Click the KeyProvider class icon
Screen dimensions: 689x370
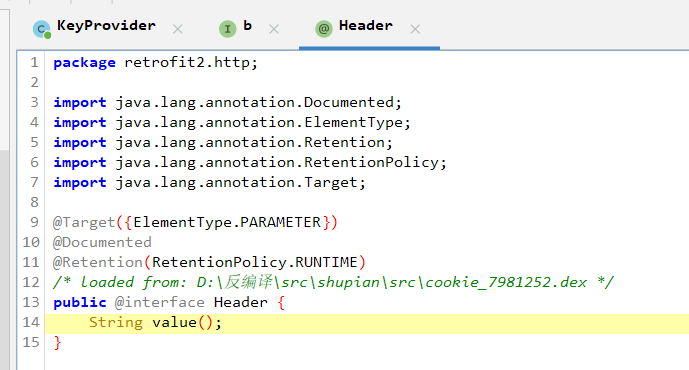[x=42, y=29]
